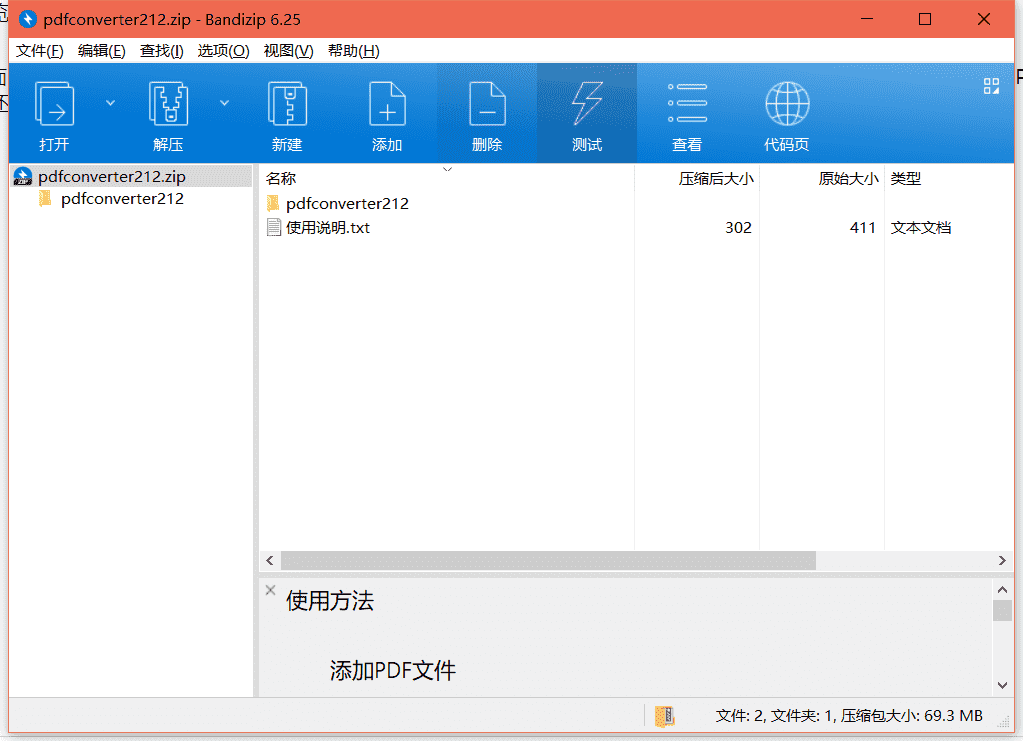The image size is (1023, 741).
Task: Minimize the Bandizip window
Action: click(x=866, y=20)
